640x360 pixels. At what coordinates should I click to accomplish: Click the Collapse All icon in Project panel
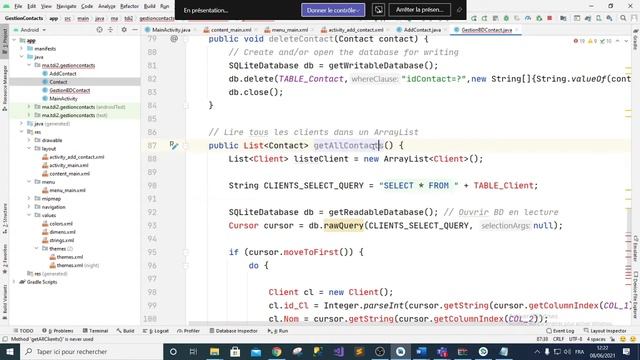click(x=111, y=30)
